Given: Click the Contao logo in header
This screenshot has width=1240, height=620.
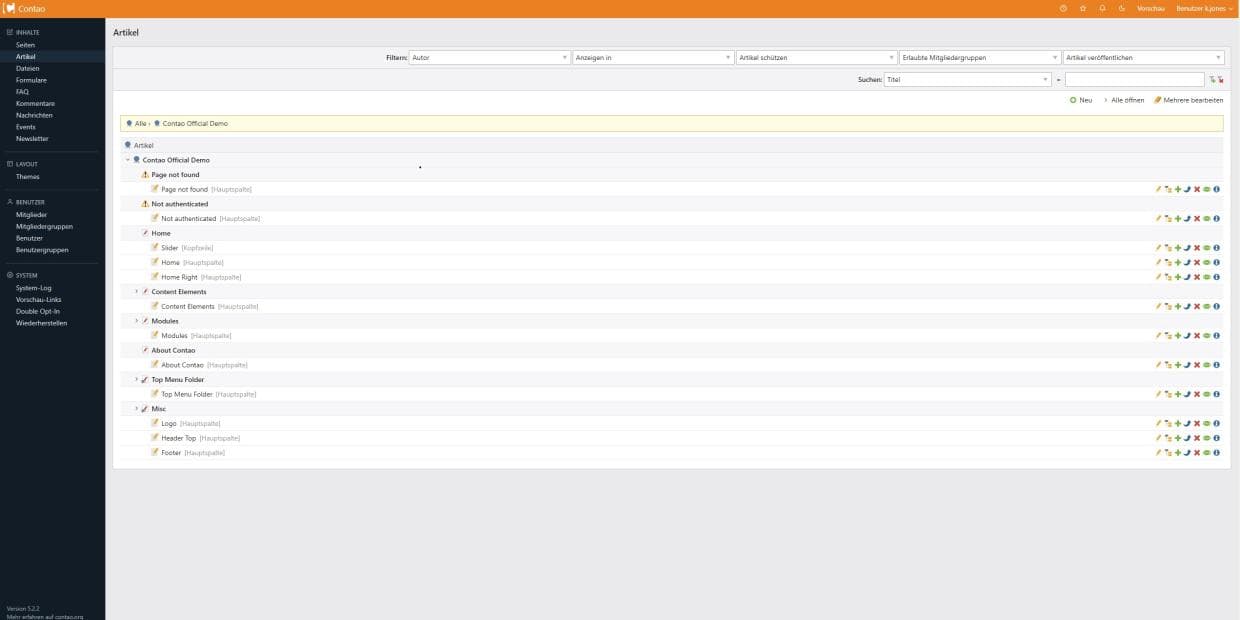Looking at the screenshot, I should click(24, 8).
